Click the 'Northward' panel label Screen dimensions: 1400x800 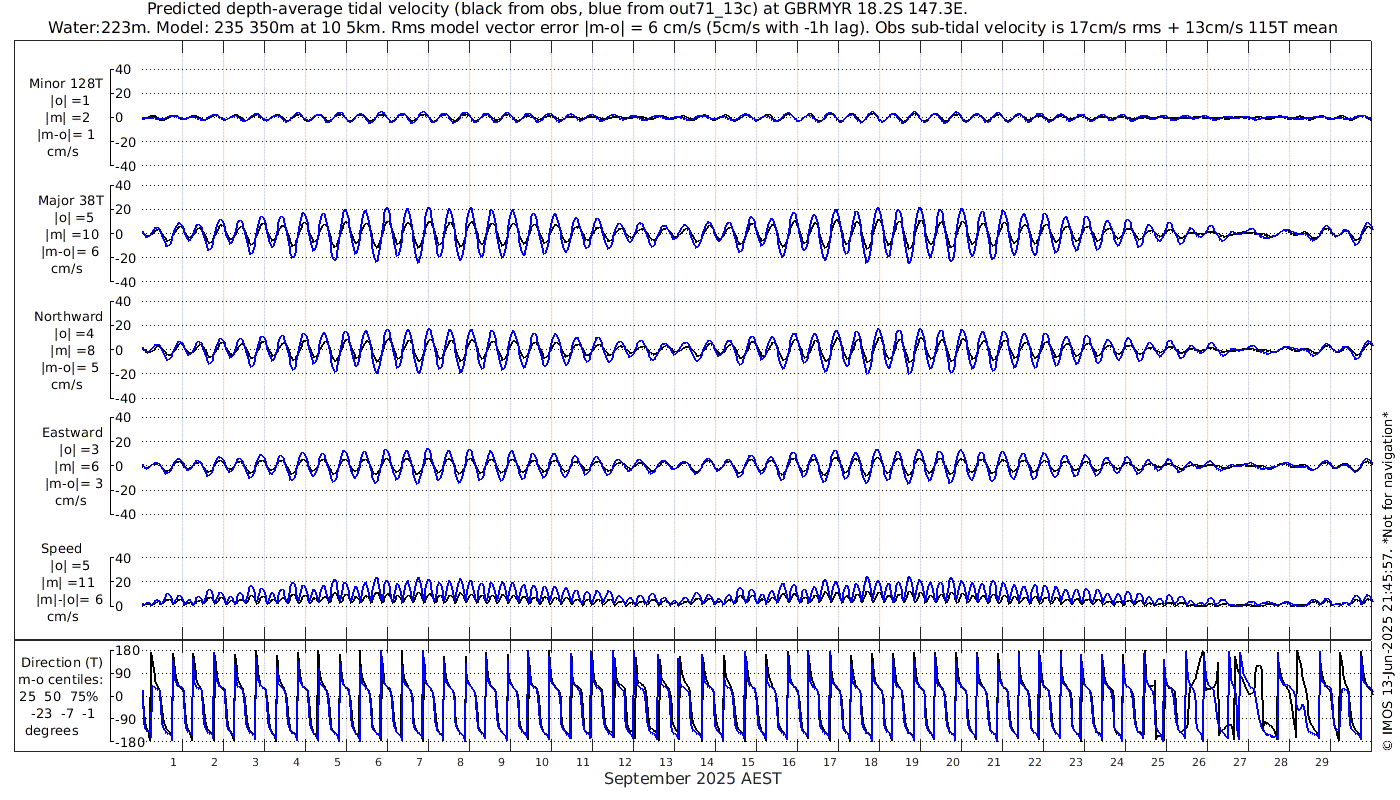coord(69,316)
